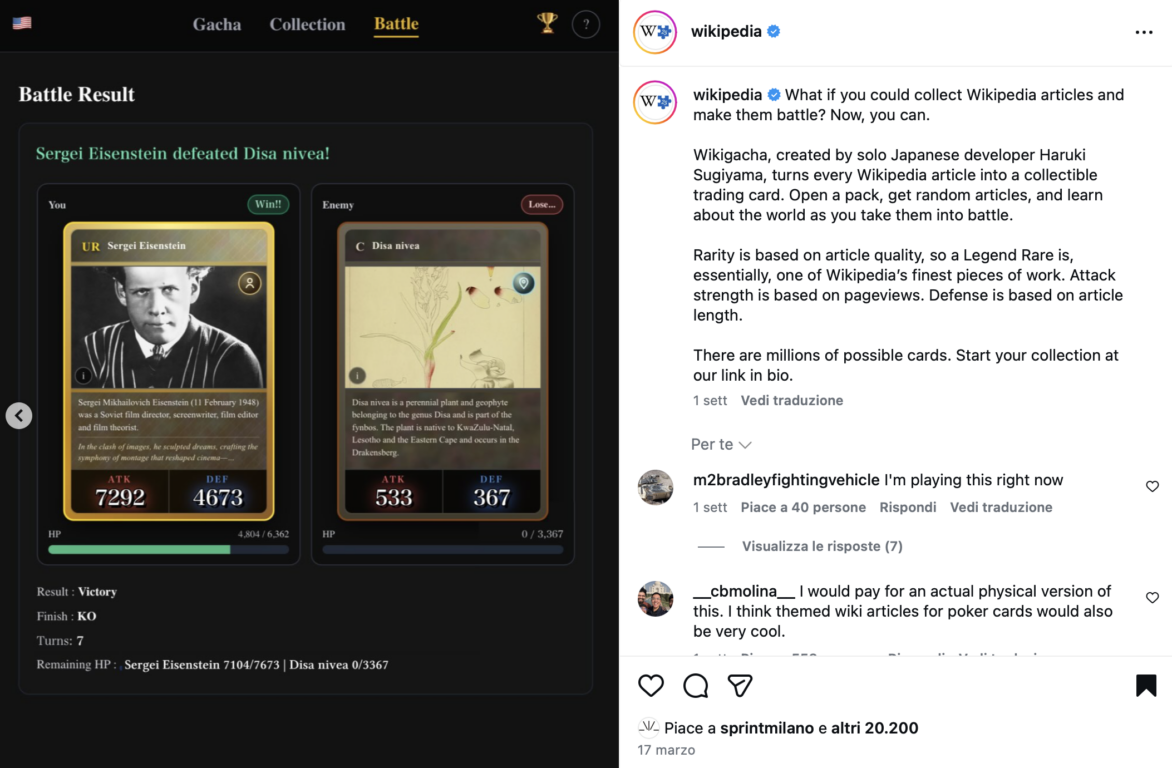Expand the 'Per te' comment sorting dropdown

click(x=721, y=444)
